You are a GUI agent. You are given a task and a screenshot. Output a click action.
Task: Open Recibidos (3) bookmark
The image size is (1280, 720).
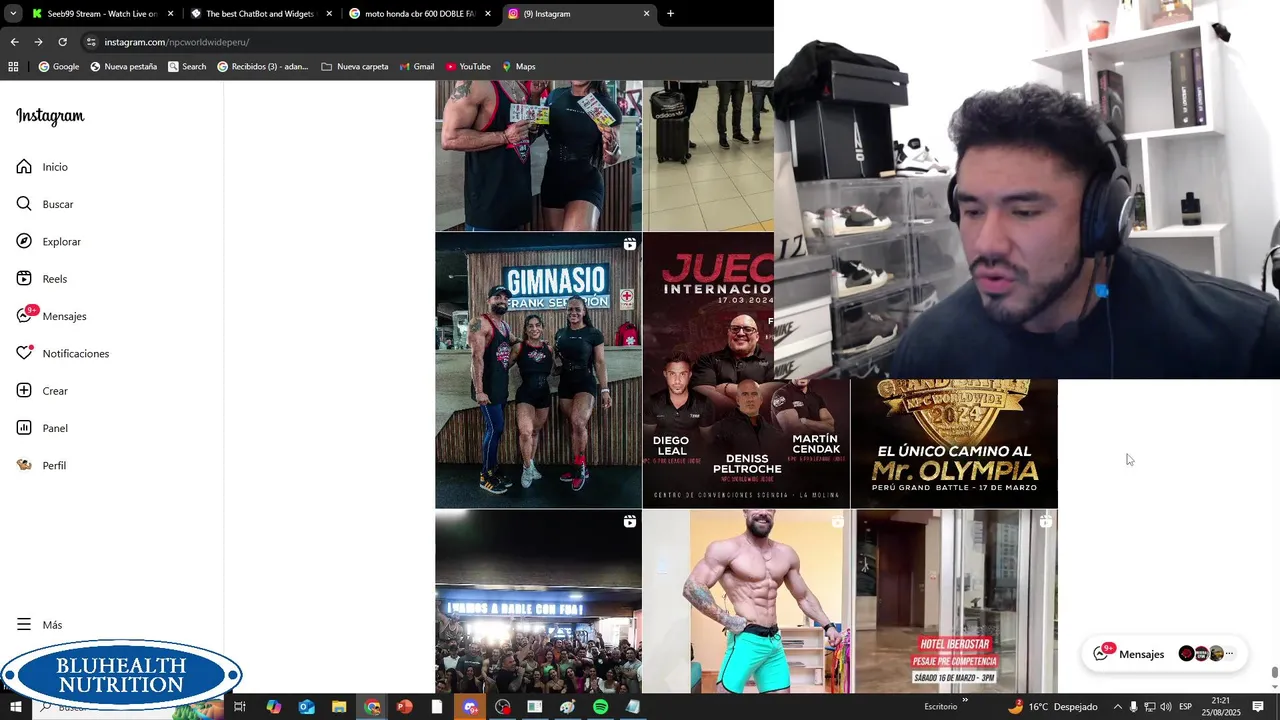point(263,67)
